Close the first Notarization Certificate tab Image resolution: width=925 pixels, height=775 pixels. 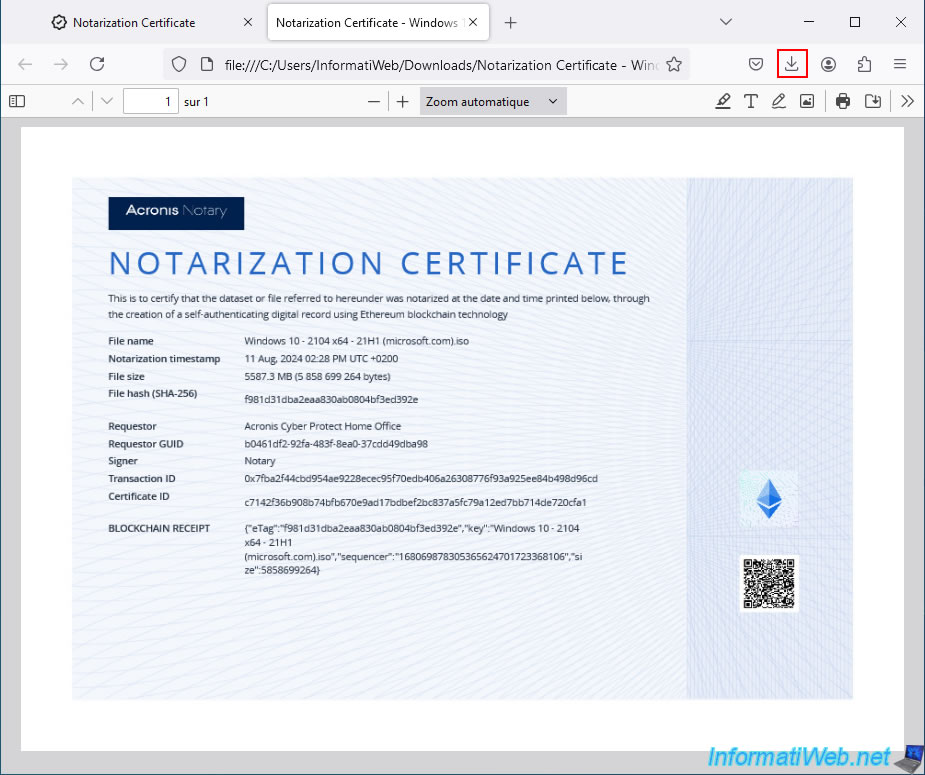click(248, 22)
